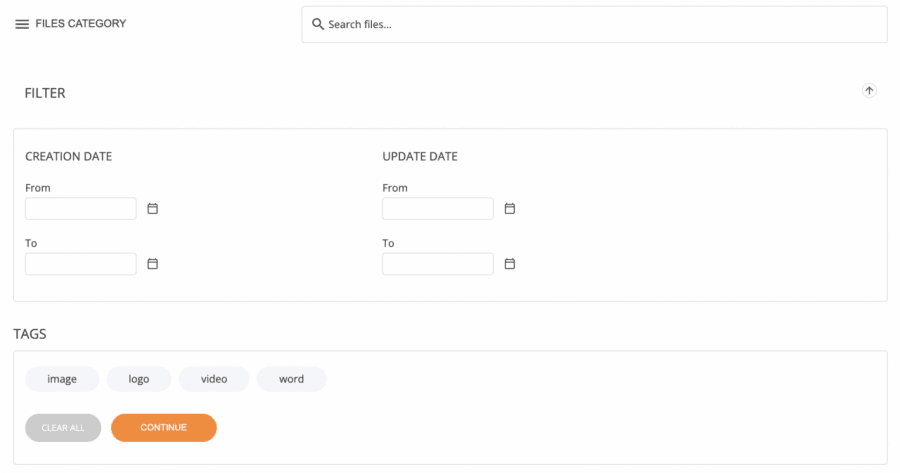
Task: Toggle the logo tag filter
Action: point(138,379)
